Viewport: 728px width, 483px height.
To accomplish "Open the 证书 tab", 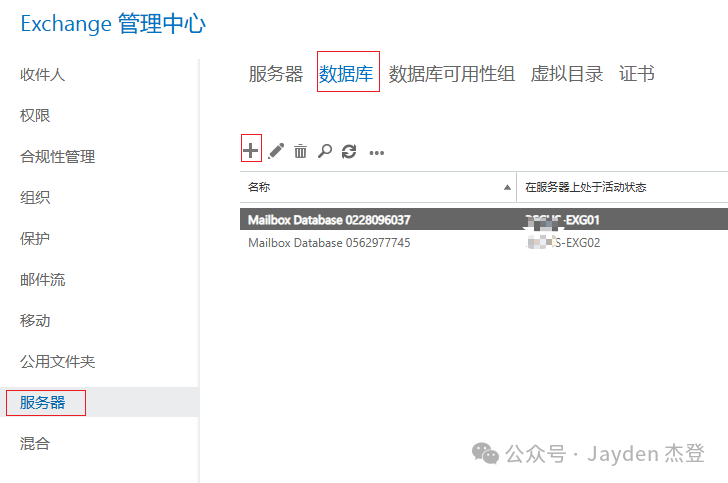I will 637,74.
